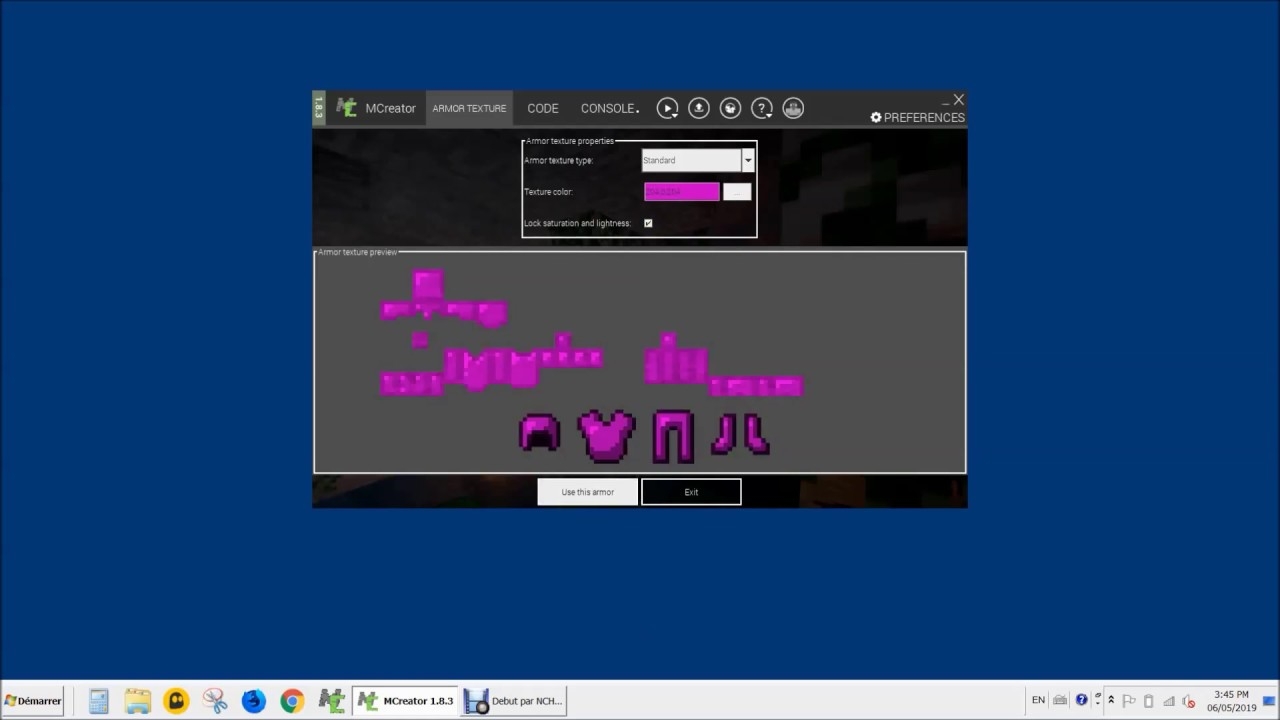The width and height of the screenshot is (1280, 720).
Task: Open File Explorer from the taskbar
Action: [137, 701]
